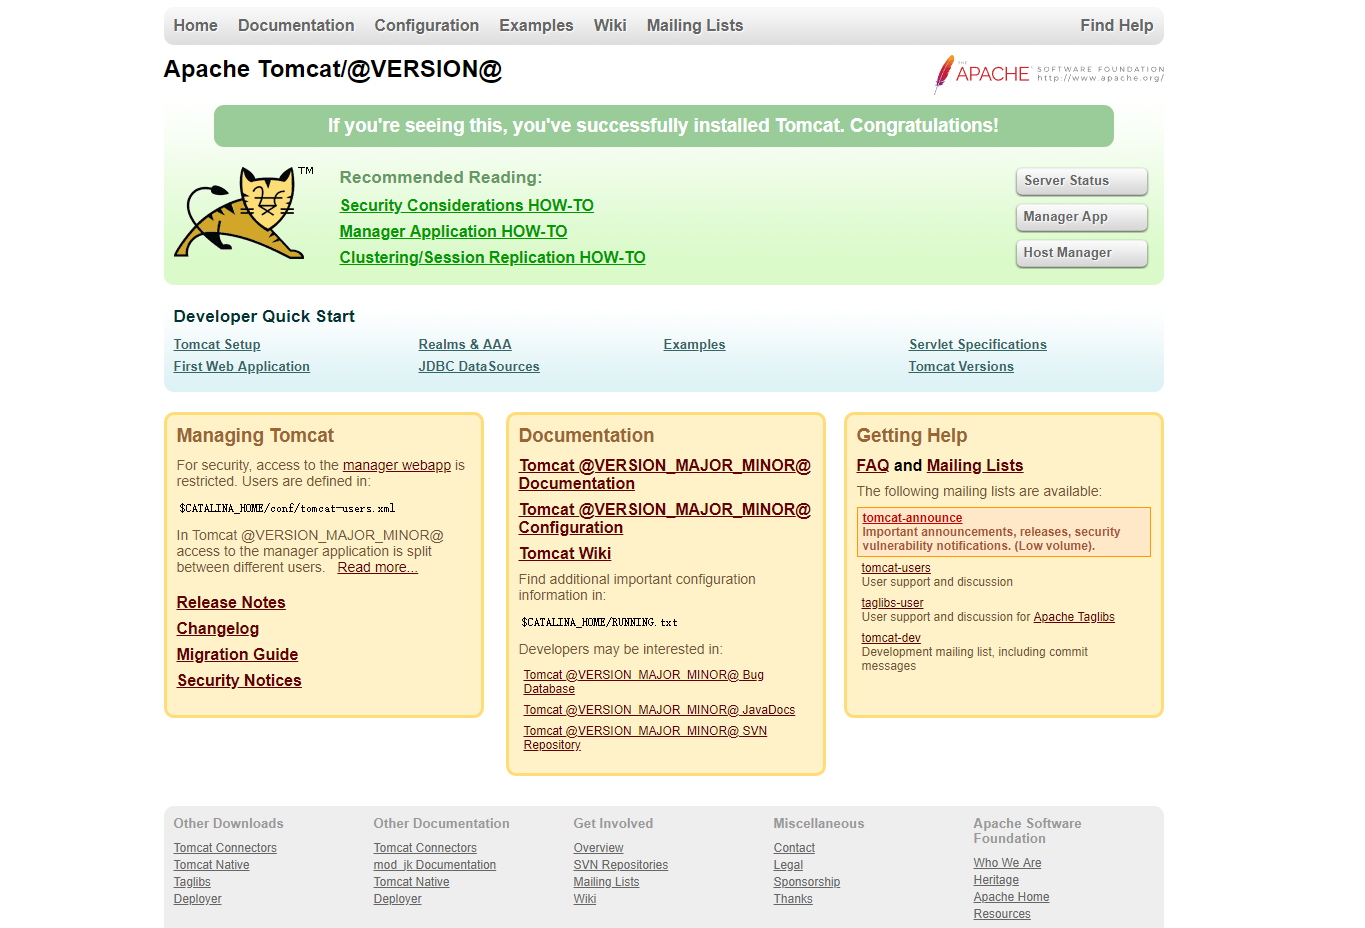This screenshot has width=1365, height=928.
Task: Open Tomcat @VERSION_MAJOR_MINOR@ Documentation link
Action: (x=664, y=474)
